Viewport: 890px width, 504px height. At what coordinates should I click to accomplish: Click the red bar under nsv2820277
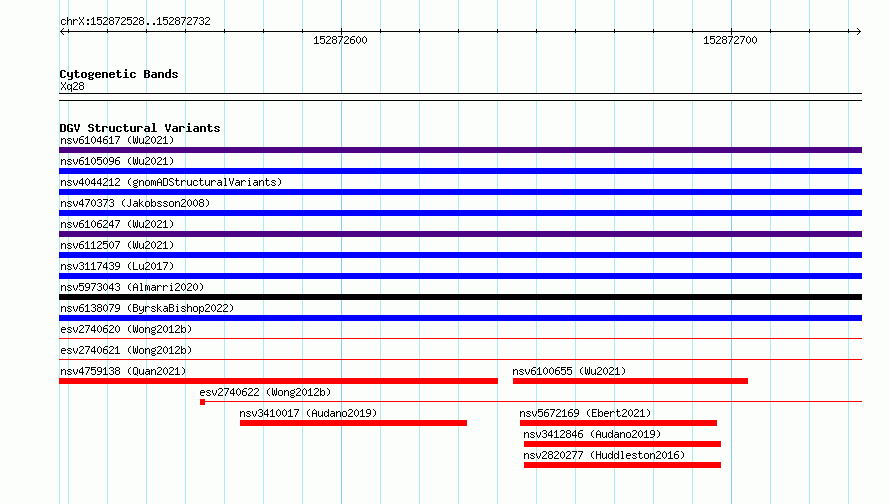click(622, 465)
